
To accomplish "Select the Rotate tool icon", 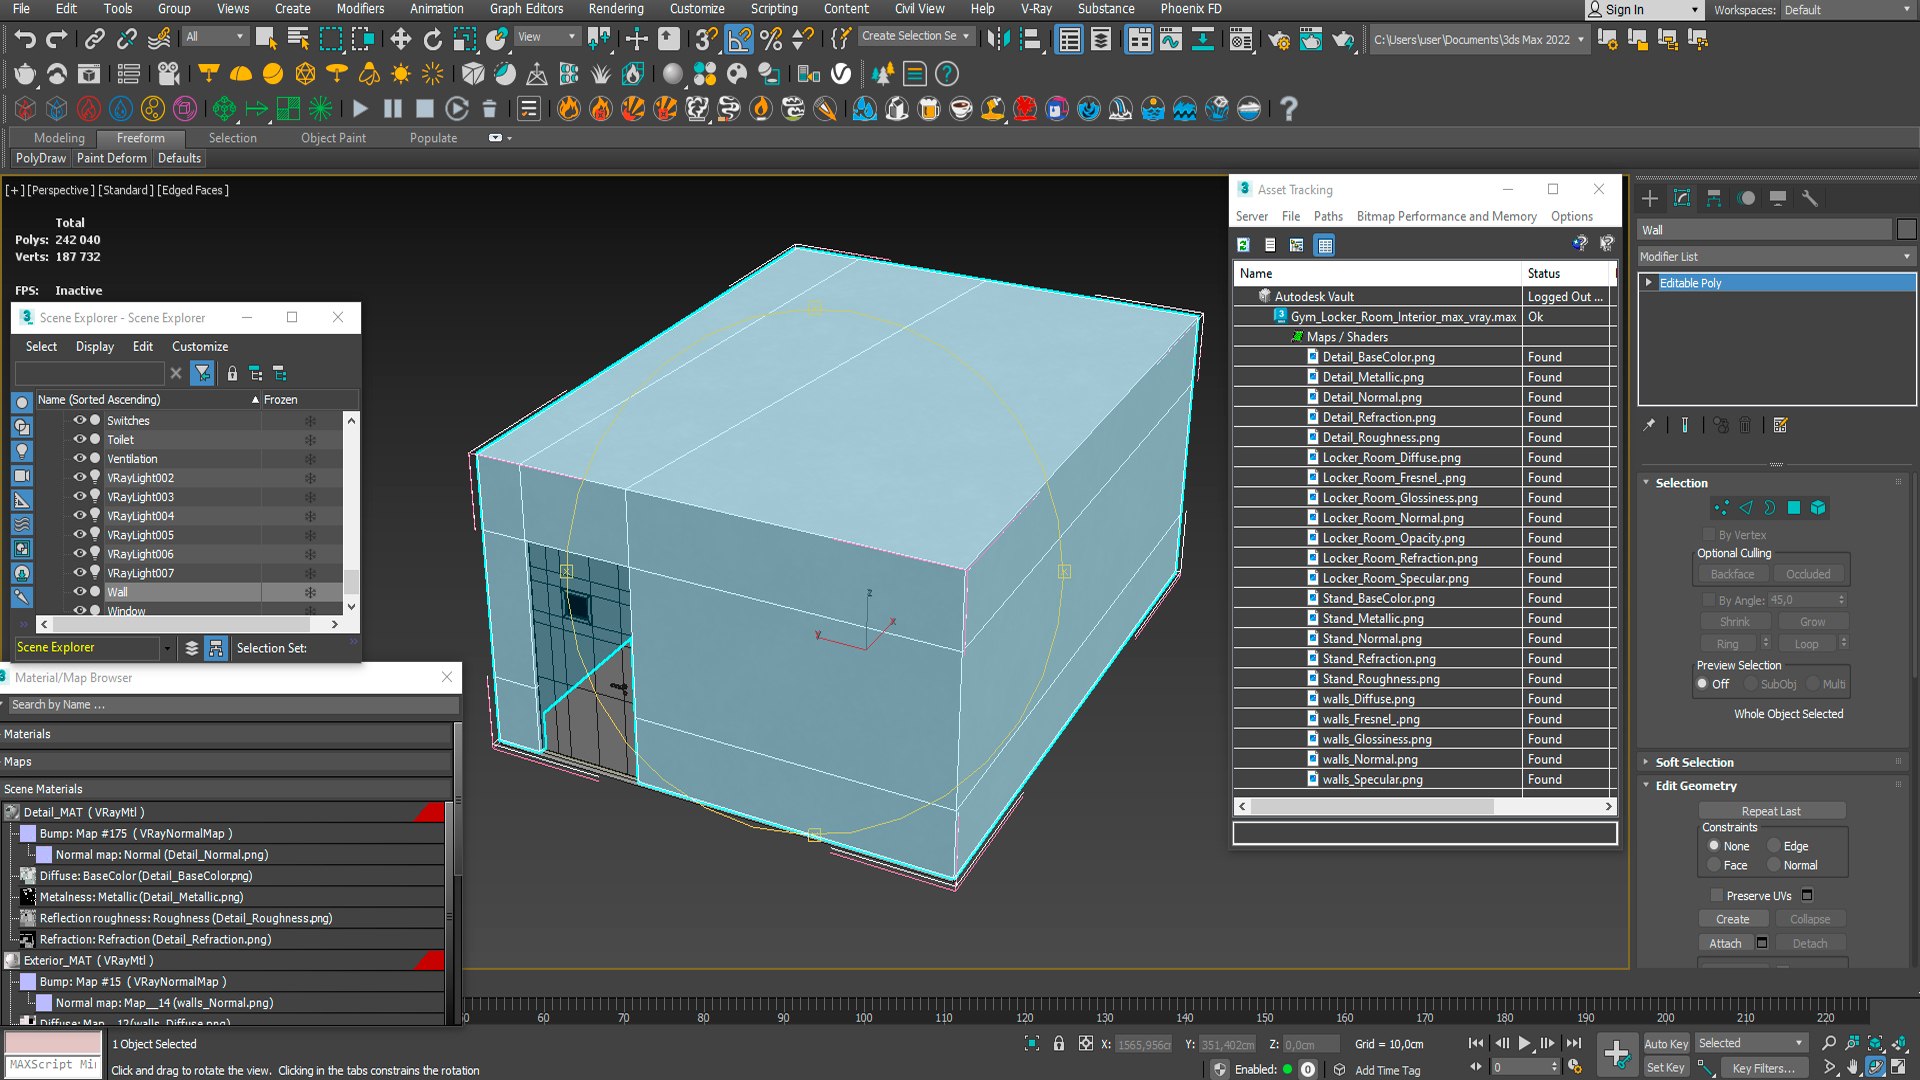I will (432, 39).
